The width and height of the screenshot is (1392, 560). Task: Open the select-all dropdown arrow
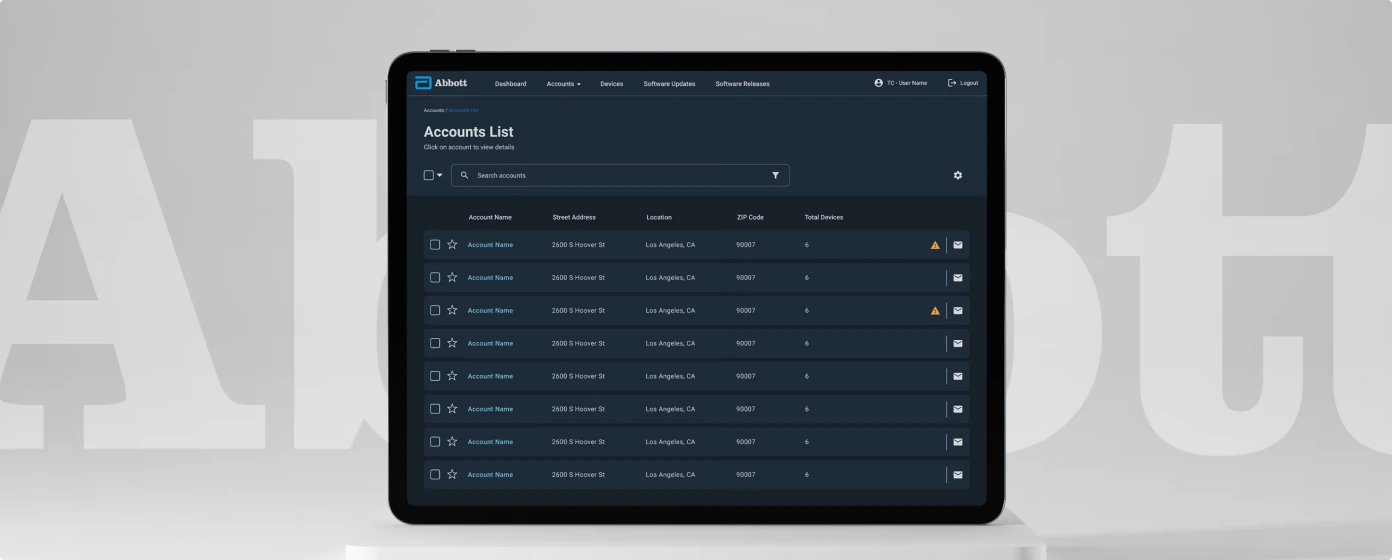(x=440, y=175)
